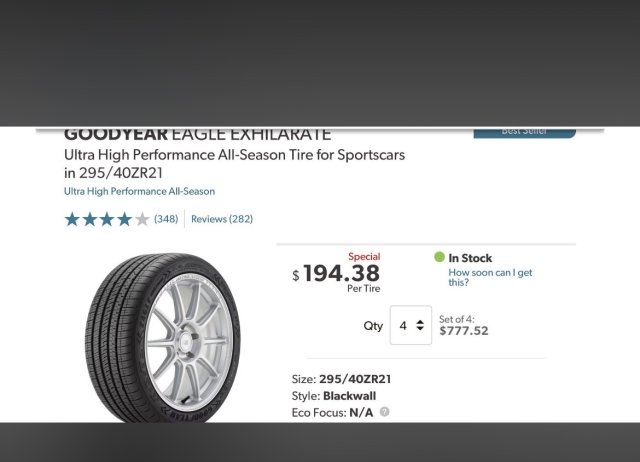The width and height of the screenshot is (640, 462).
Task: Click the Style Blackwall specification
Action: click(x=334, y=396)
